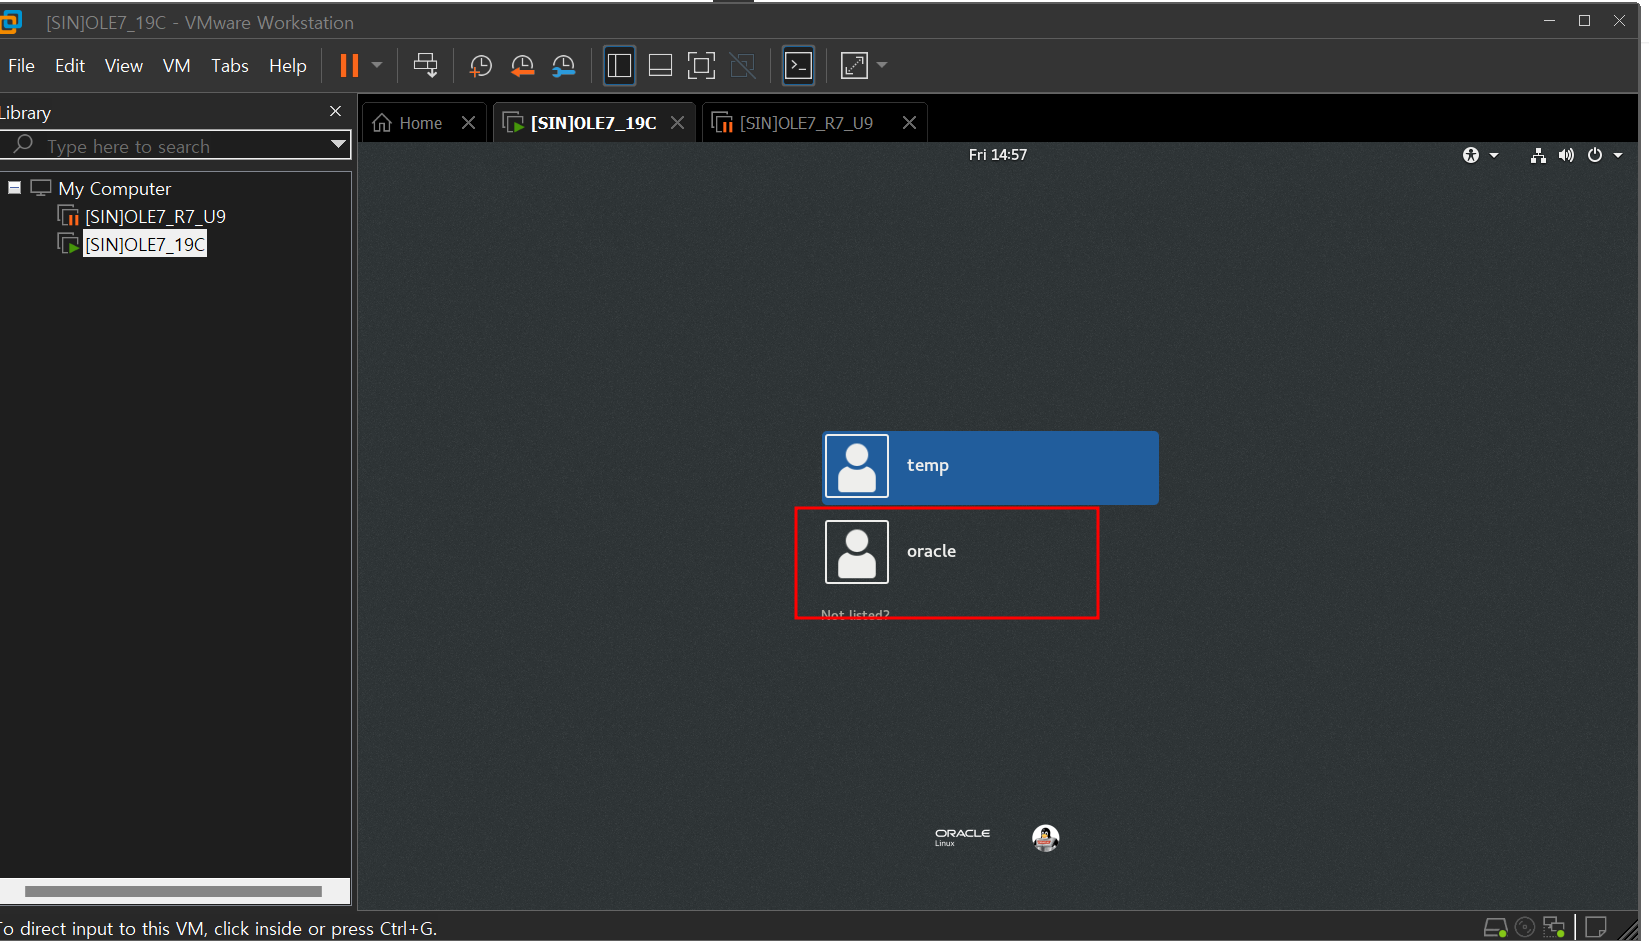The image size is (1649, 941).
Task: Open the stretch guest dropdown arrow
Action: 882,66
